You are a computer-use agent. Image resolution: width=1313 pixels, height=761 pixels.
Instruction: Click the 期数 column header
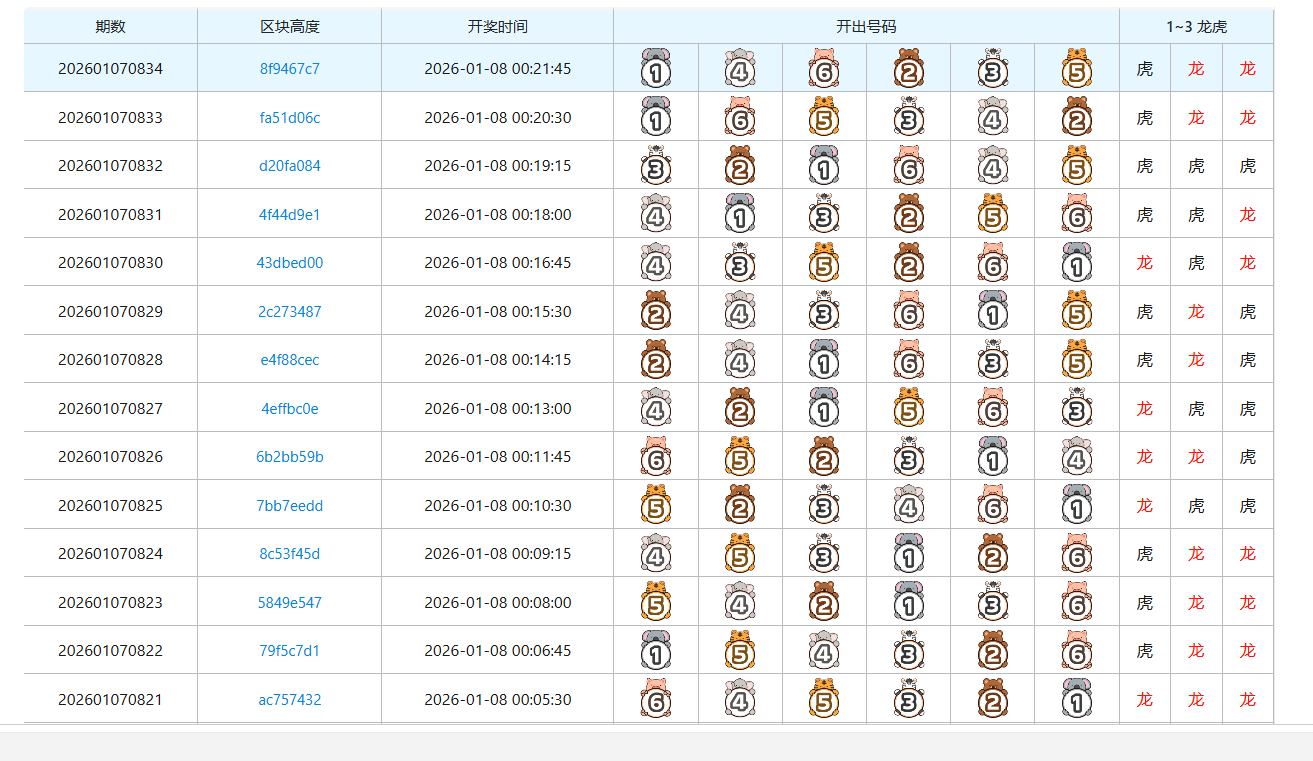110,27
